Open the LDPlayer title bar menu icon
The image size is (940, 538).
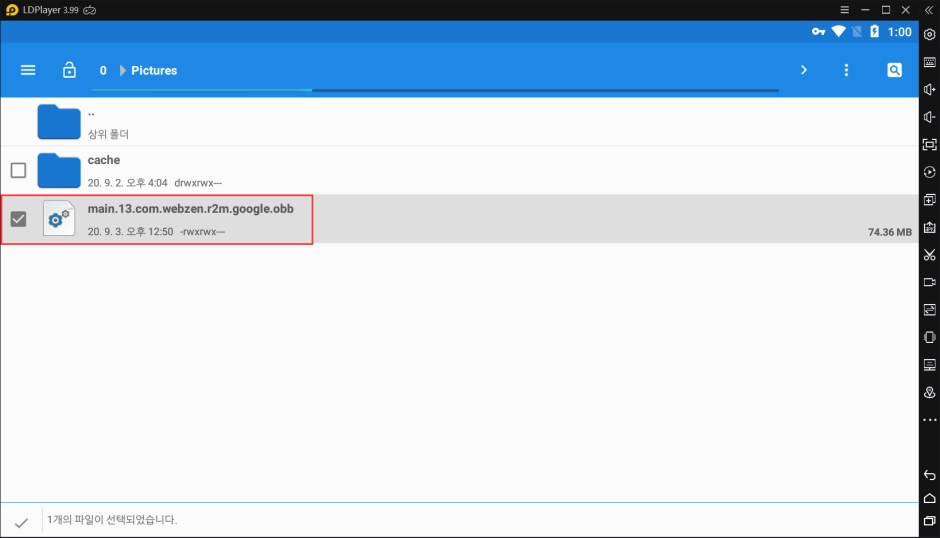pos(845,9)
